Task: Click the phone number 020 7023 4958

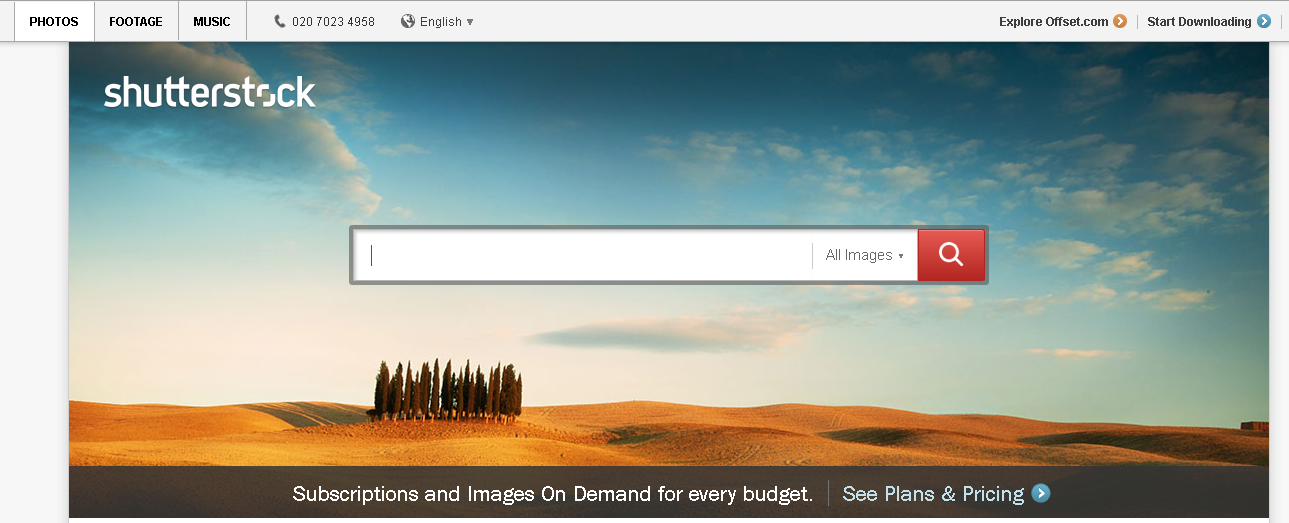Action: (x=333, y=21)
